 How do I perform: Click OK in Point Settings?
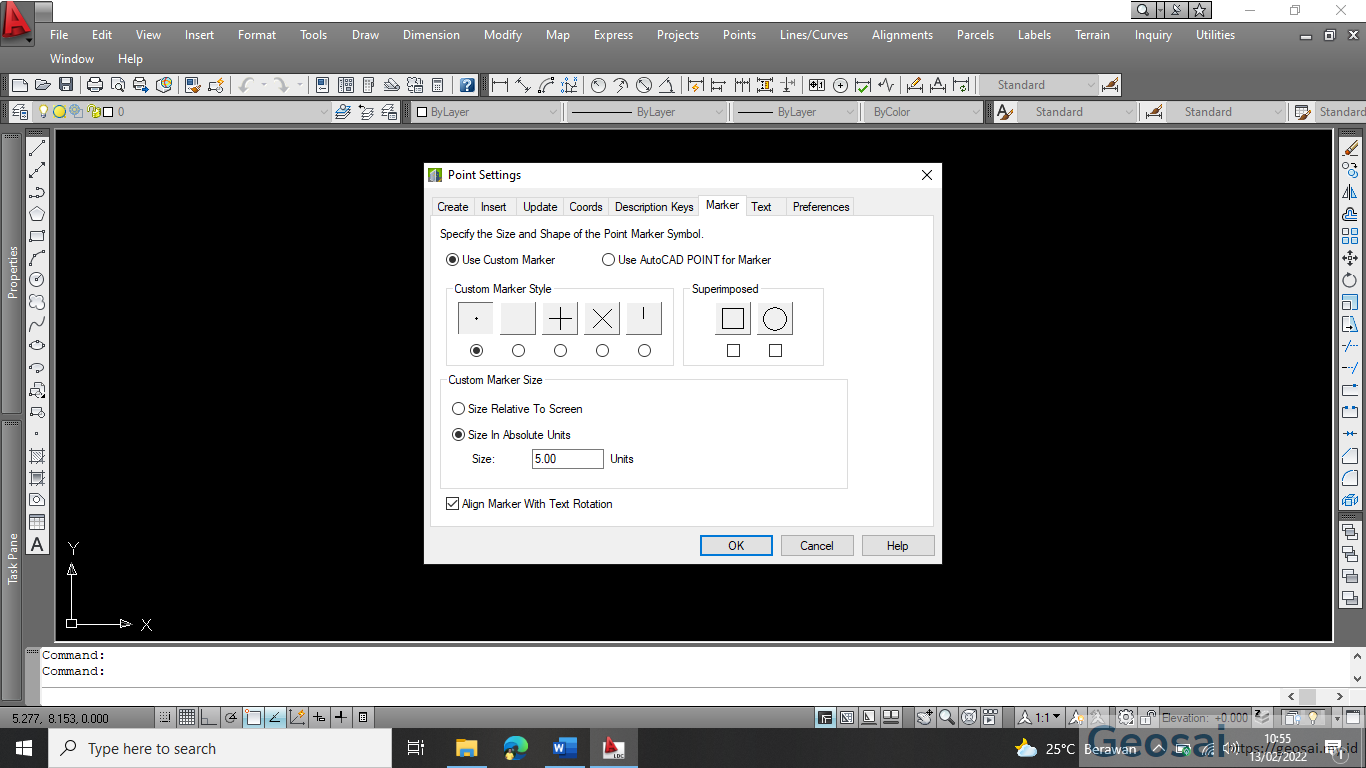pos(736,546)
